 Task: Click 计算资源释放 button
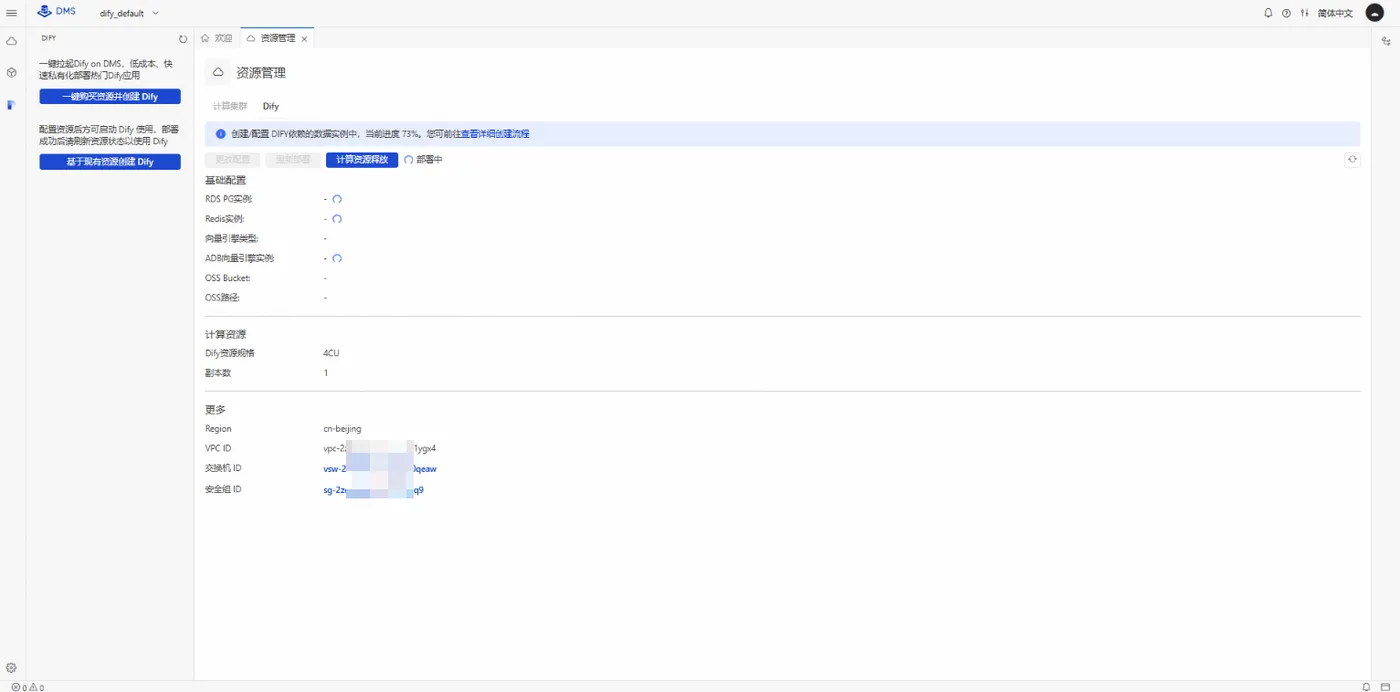coord(362,160)
